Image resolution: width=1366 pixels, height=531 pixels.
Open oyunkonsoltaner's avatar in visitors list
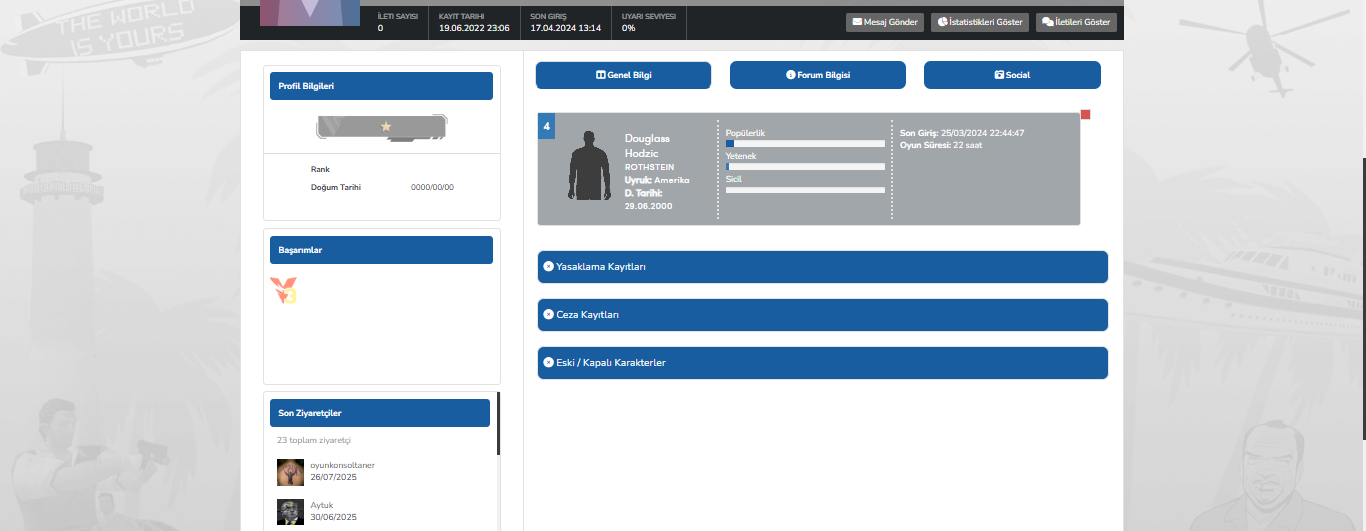point(290,472)
